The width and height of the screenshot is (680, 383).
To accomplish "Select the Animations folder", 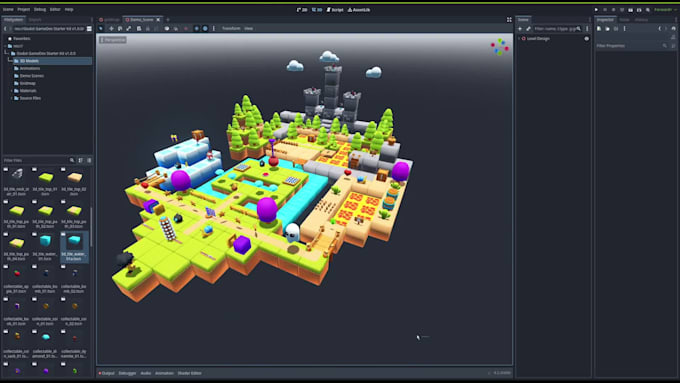I will coord(30,69).
